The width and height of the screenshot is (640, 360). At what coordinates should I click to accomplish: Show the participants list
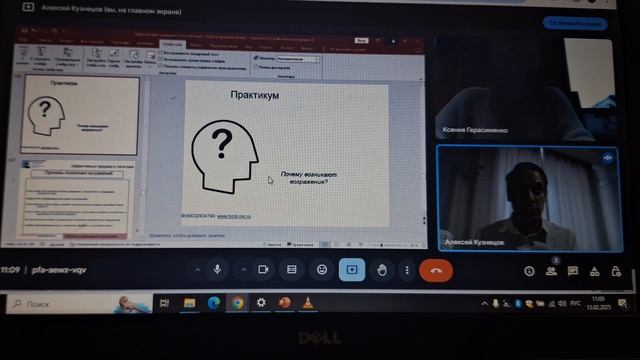pos(551,271)
